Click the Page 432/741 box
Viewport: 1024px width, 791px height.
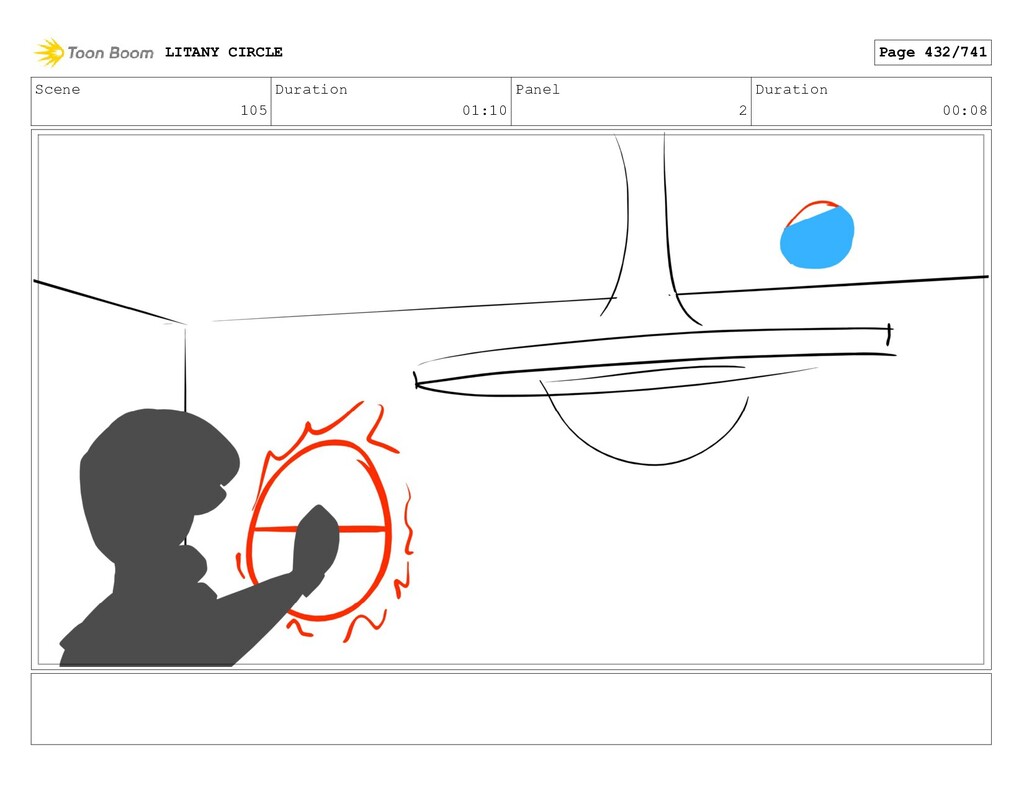(x=932, y=52)
